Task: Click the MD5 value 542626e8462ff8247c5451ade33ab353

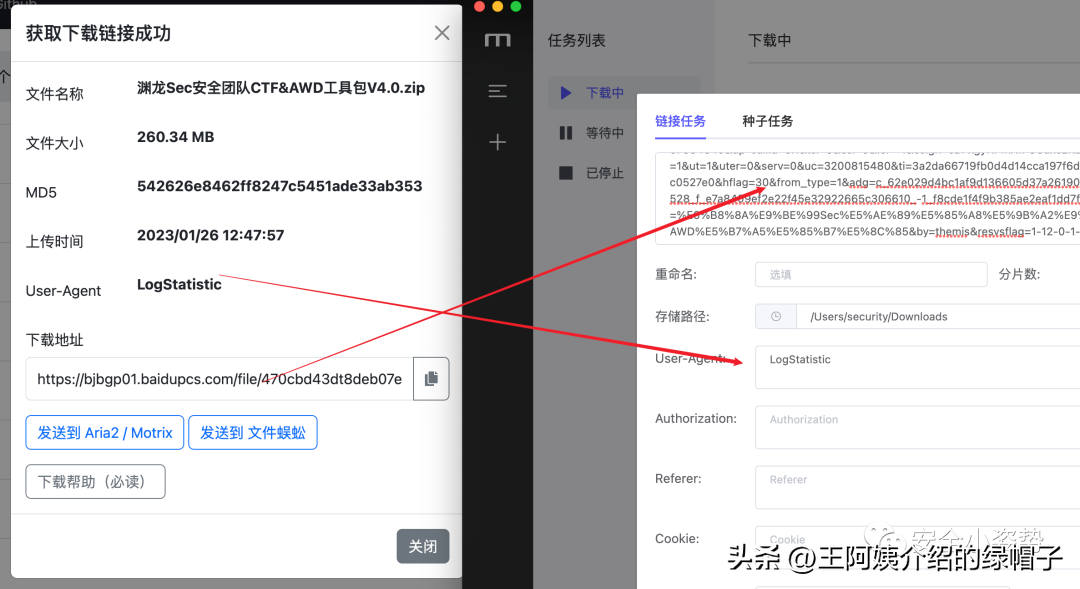Action: pyautogui.click(x=280, y=186)
